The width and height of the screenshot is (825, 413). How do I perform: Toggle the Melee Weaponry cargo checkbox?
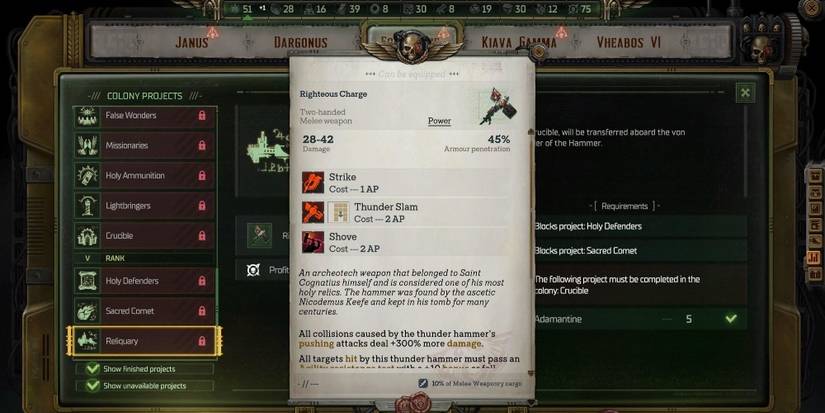click(423, 384)
